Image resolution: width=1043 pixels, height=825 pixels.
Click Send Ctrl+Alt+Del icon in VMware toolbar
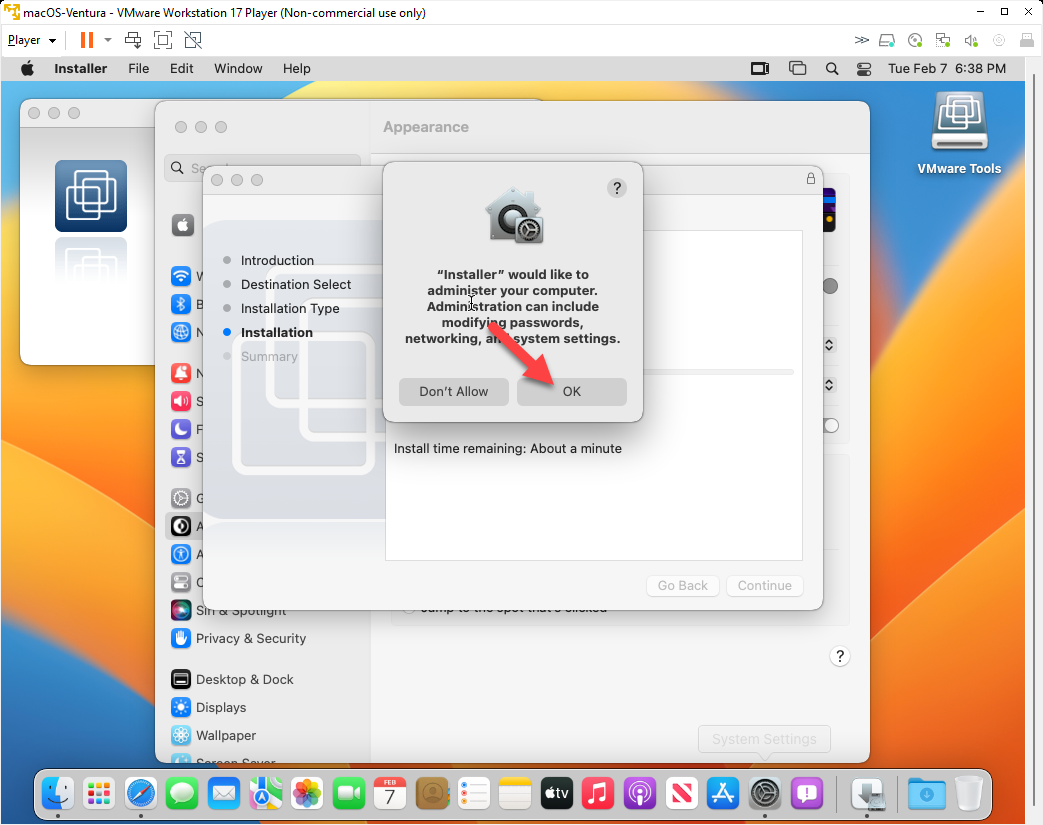click(133, 40)
